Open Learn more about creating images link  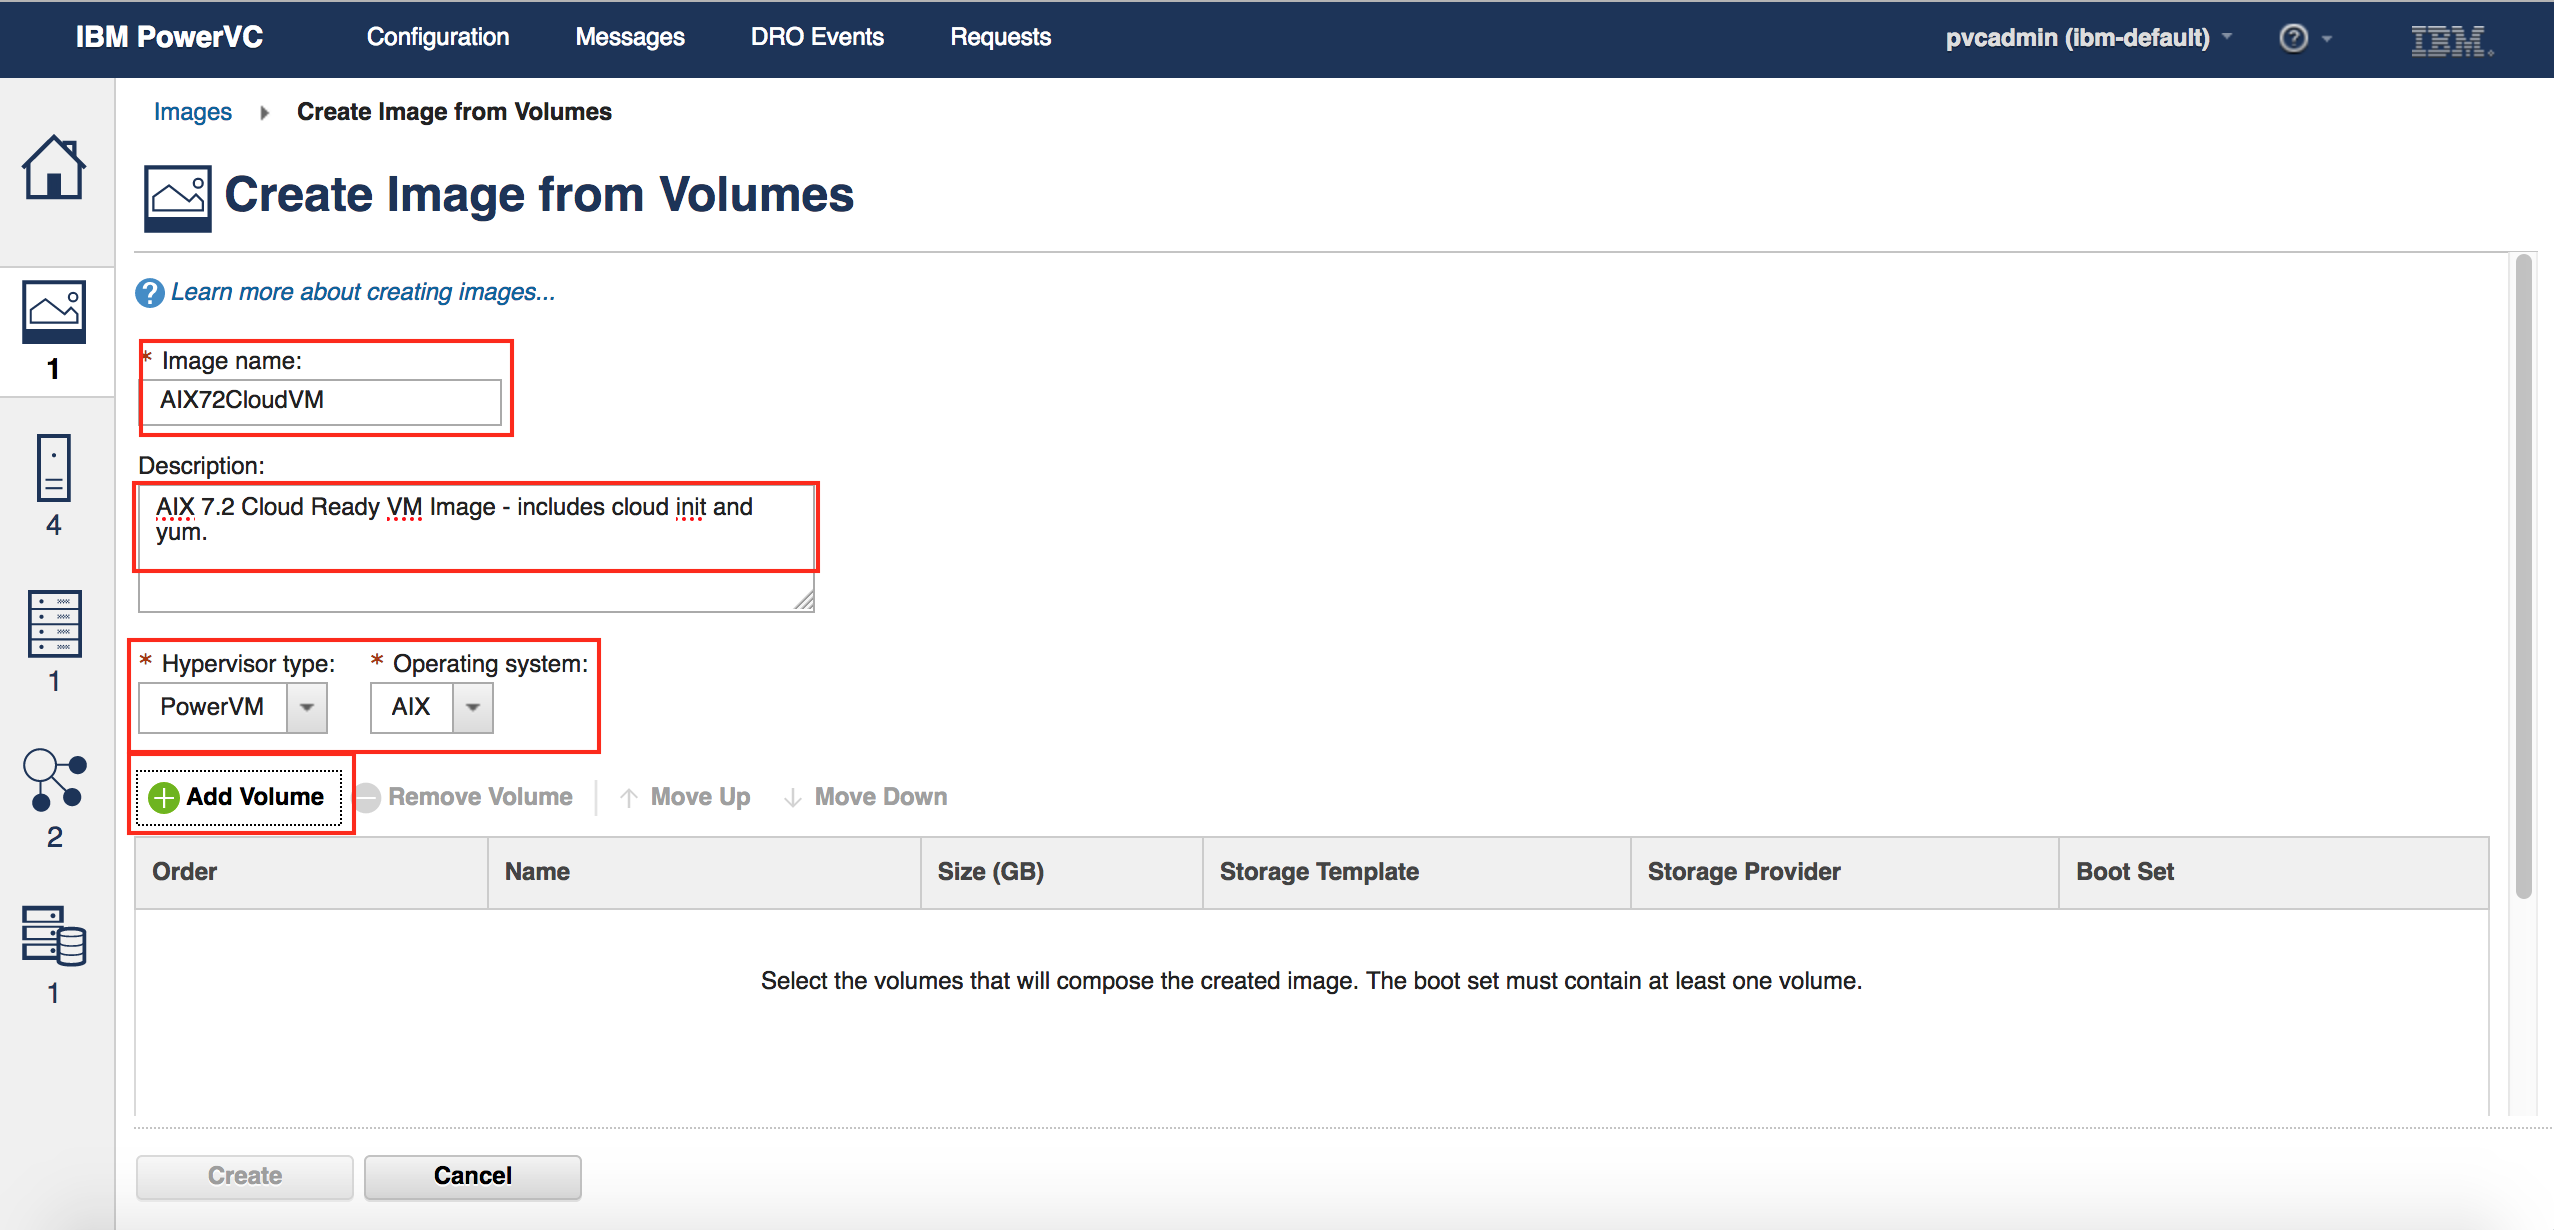pyautogui.click(x=363, y=292)
